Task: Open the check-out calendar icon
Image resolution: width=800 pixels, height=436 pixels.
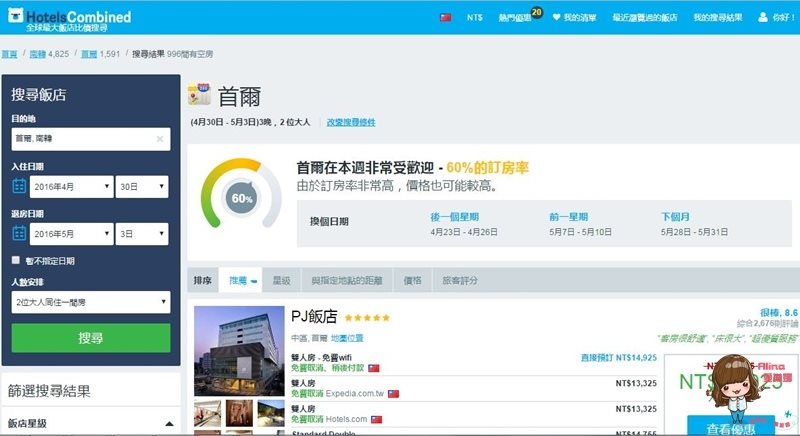Action: (x=19, y=233)
